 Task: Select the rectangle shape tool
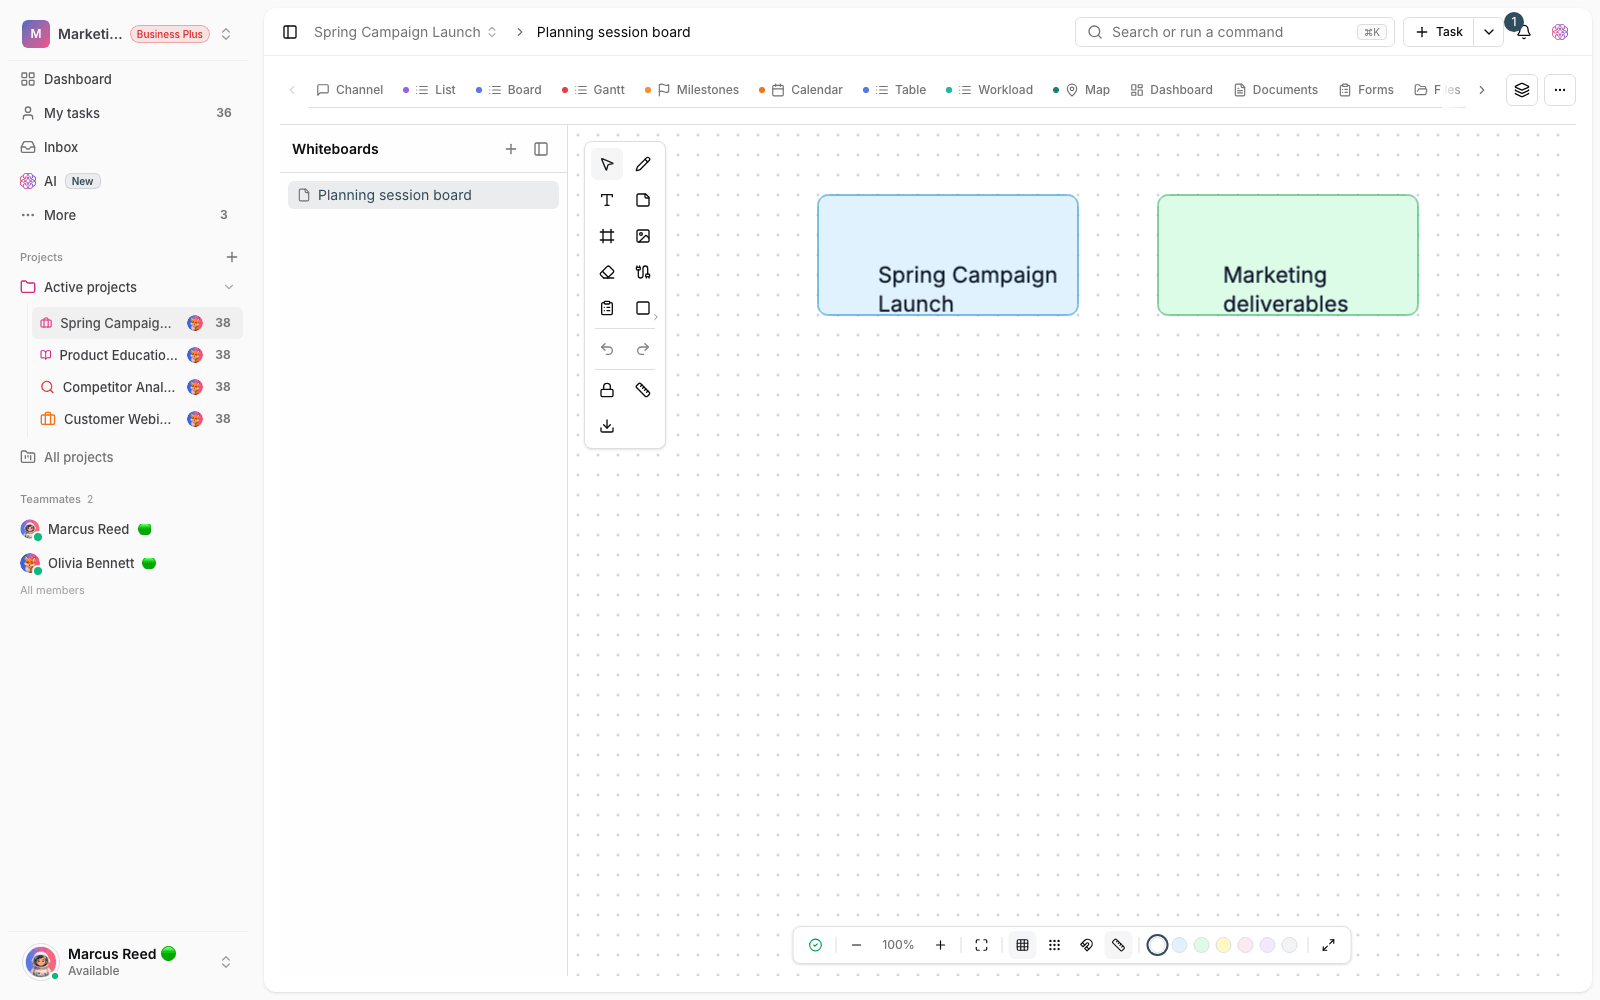pyautogui.click(x=643, y=308)
